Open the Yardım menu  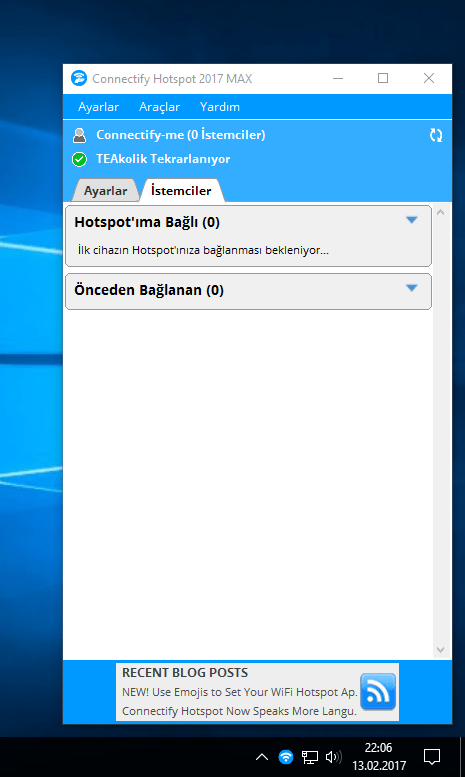tap(220, 107)
